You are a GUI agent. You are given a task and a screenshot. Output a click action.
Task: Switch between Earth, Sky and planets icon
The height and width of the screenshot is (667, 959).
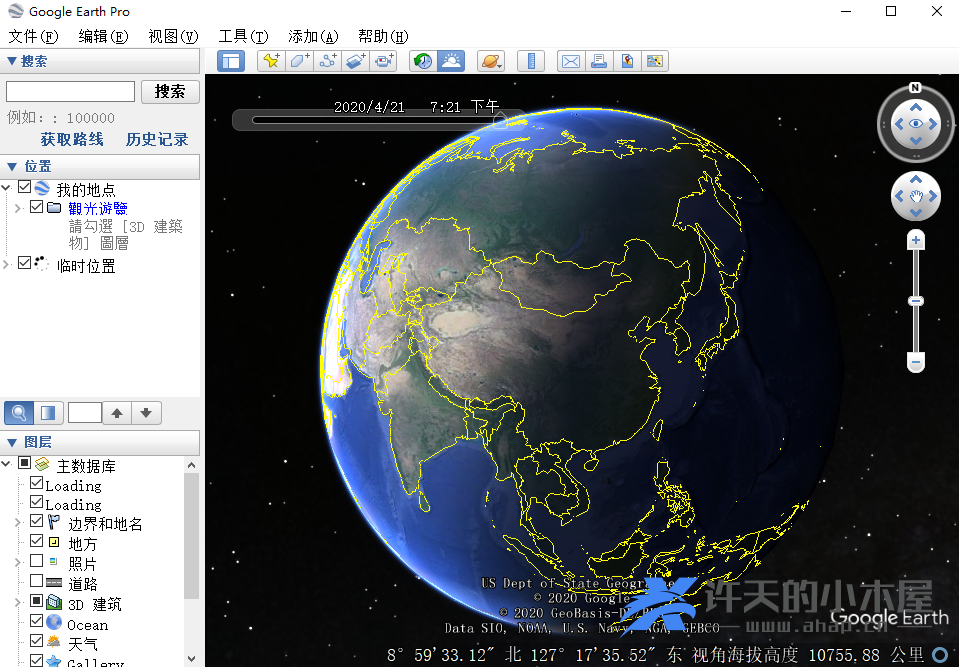point(491,61)
